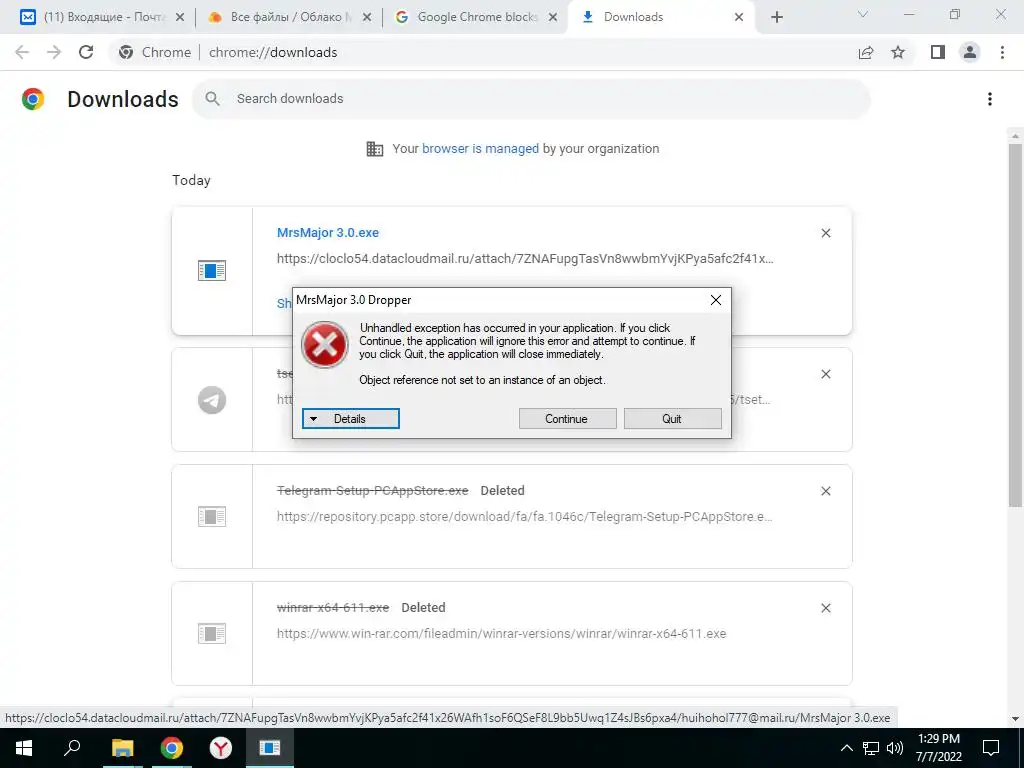Click Quit in the error dialog
This screenshot has height=768, width=1024.
point(673,419)
